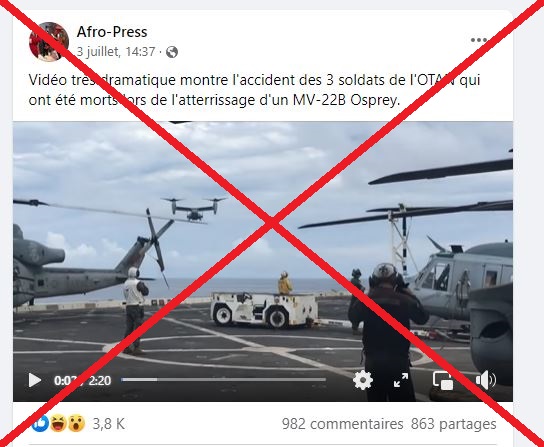The image size is (544, 447).
Task: Click the public audience globe icon
Action: pos(172,52)
